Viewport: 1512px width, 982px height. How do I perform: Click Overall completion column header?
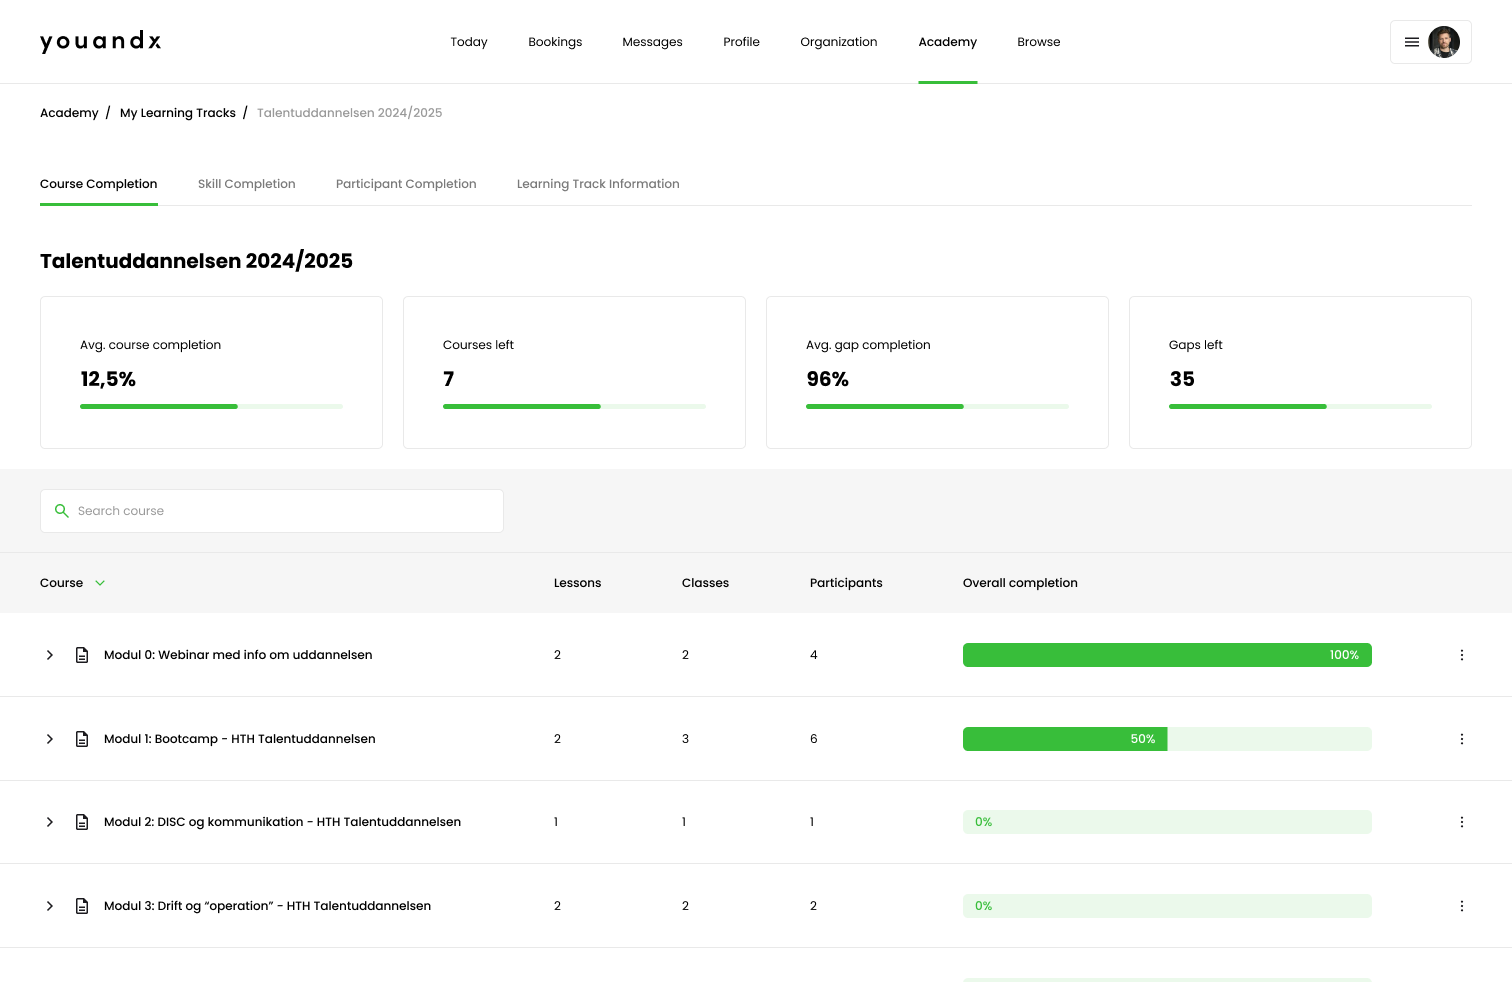pos(1020,583)
